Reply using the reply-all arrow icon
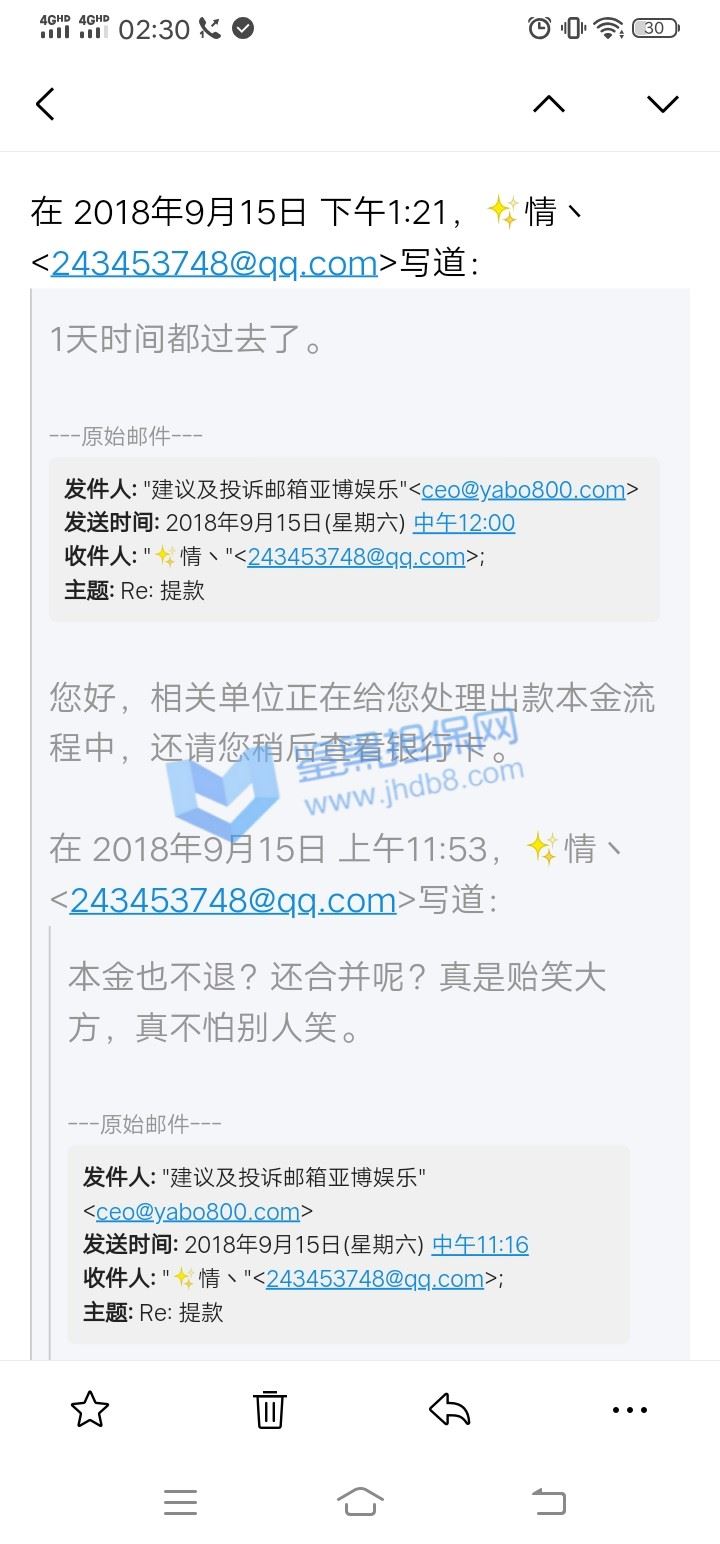The width and height of the screenshot is (720, 1544). [450, 1410]
